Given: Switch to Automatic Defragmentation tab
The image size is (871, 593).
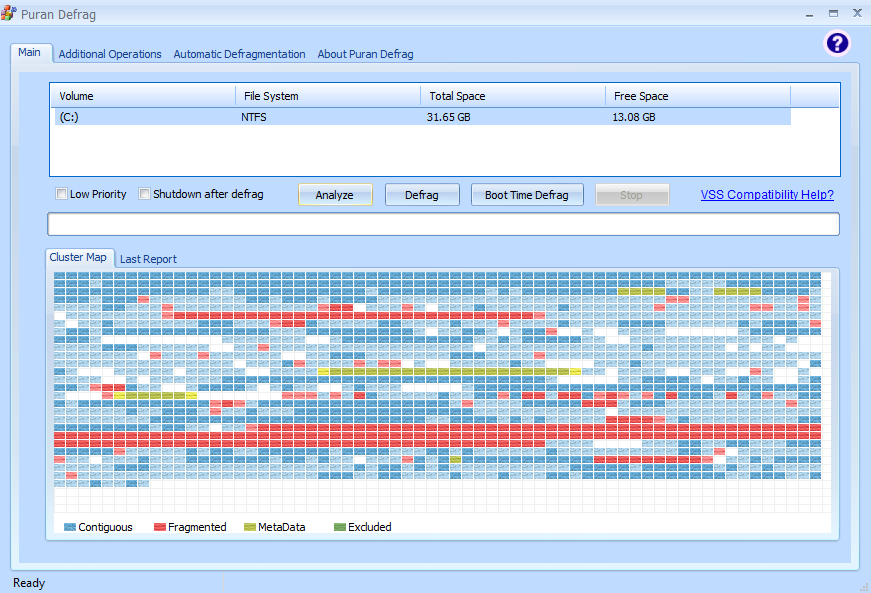Looking at the screenshot, I should pyautogui.click(x=239, y=54).
